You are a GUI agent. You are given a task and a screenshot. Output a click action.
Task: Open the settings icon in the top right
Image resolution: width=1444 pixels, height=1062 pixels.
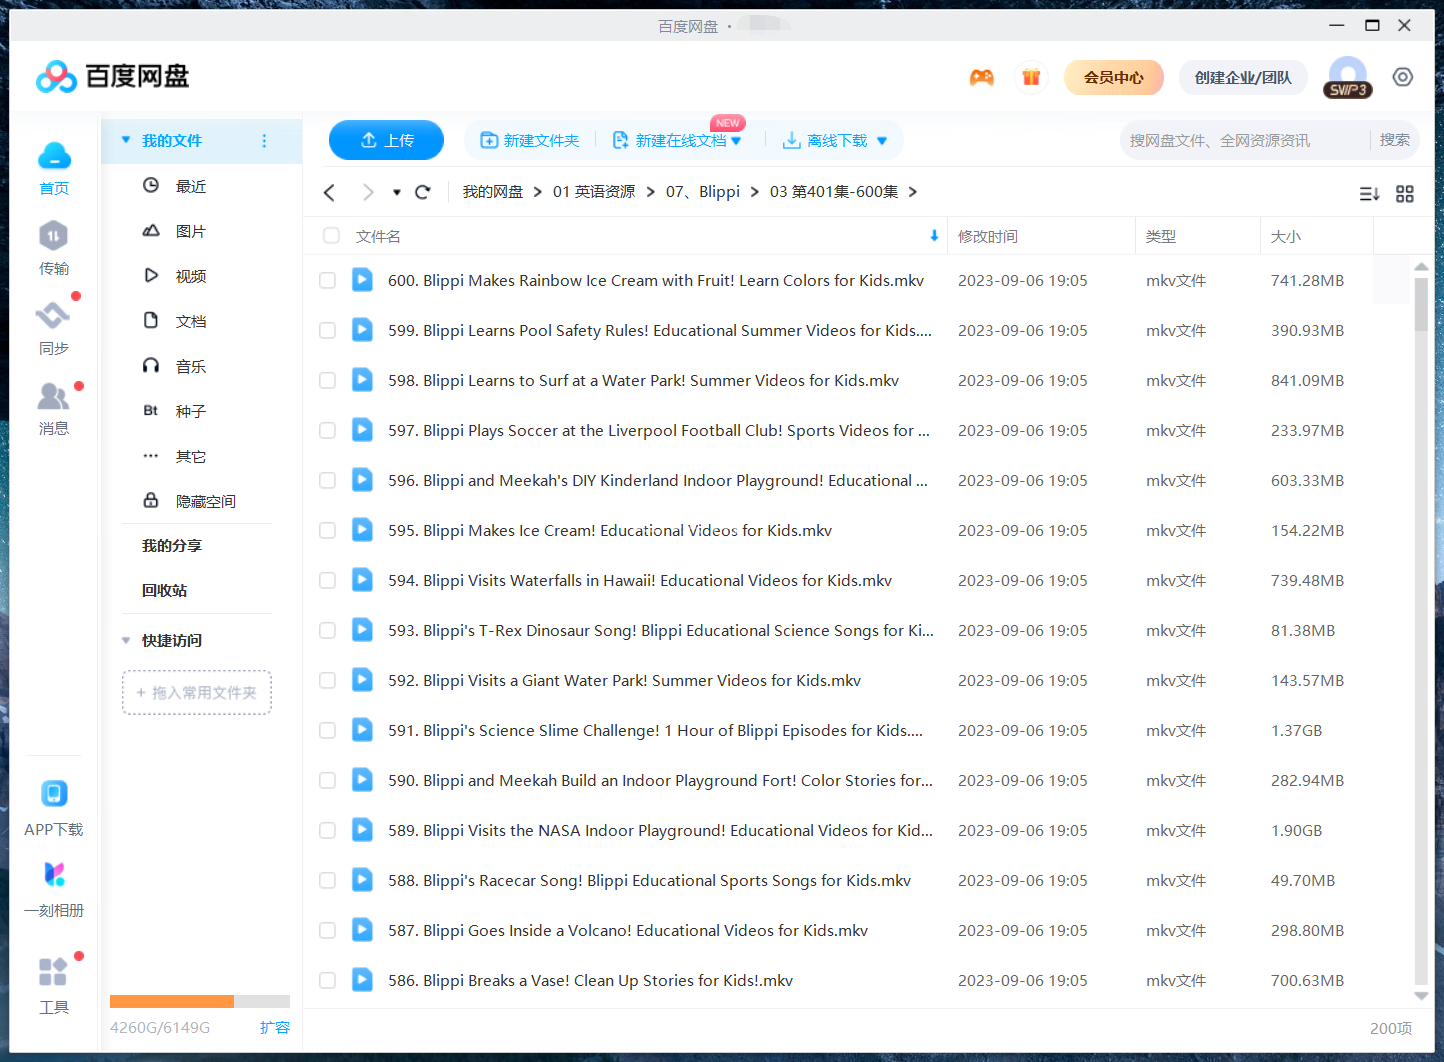[1403, 77]
